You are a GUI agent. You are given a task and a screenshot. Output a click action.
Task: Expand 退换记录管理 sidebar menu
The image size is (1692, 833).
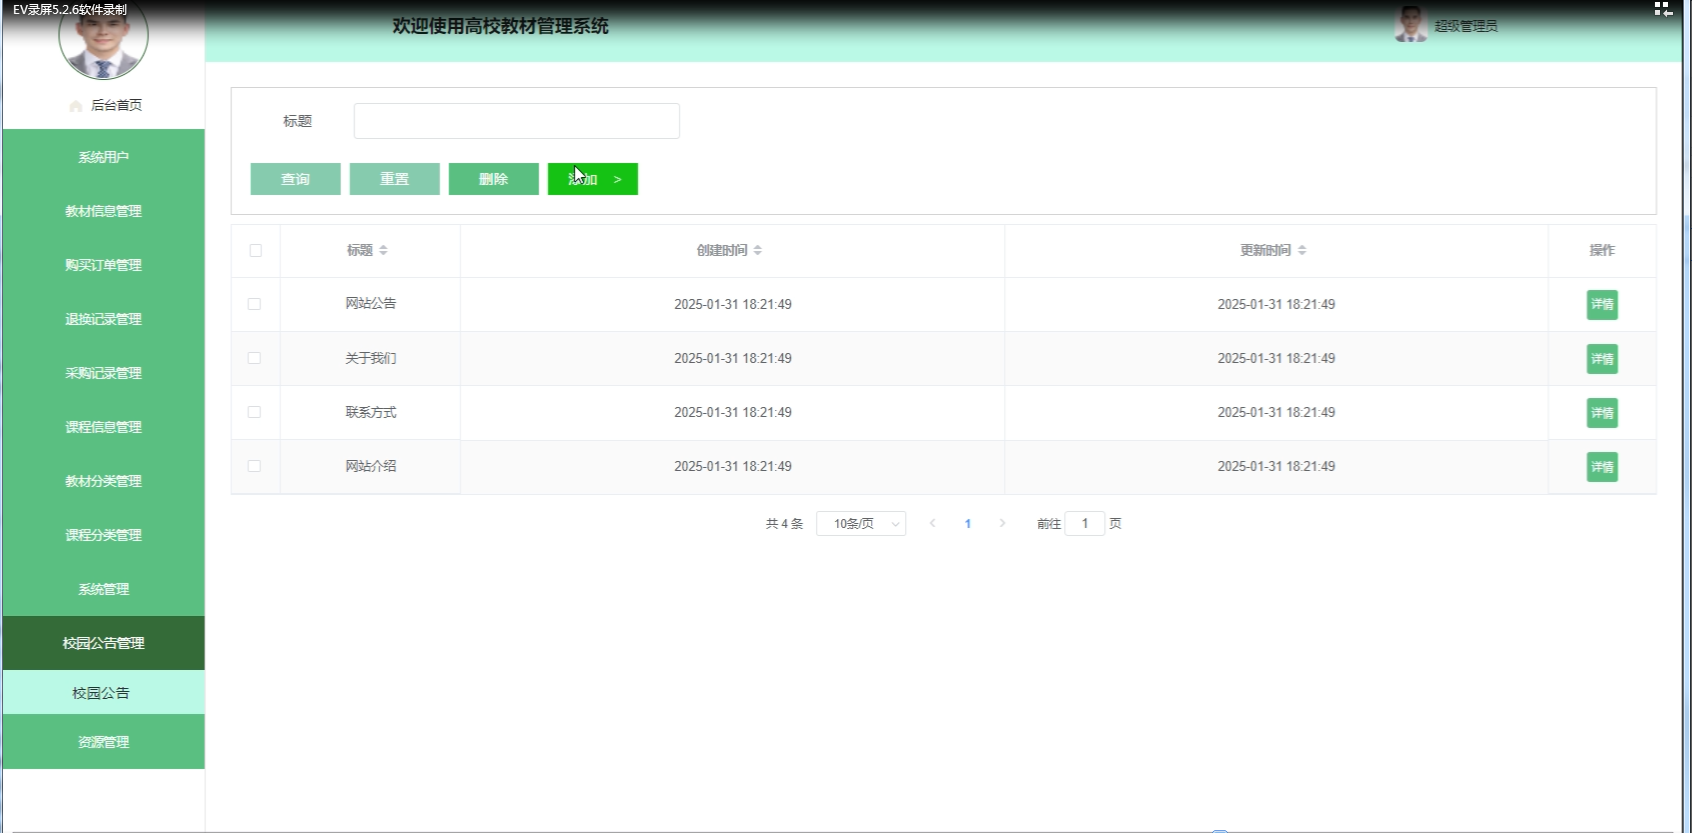pos(104,319)
